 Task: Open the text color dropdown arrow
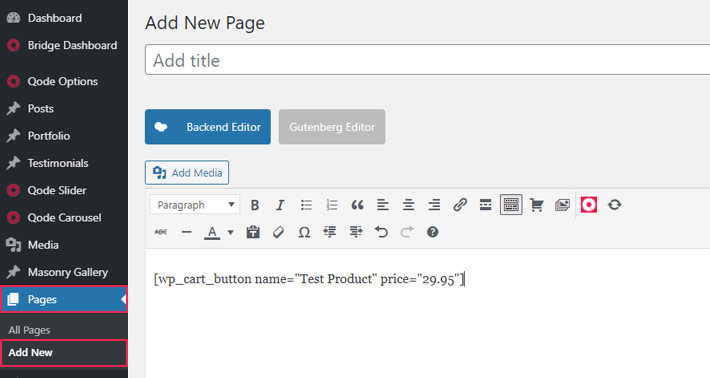point(230,233)
